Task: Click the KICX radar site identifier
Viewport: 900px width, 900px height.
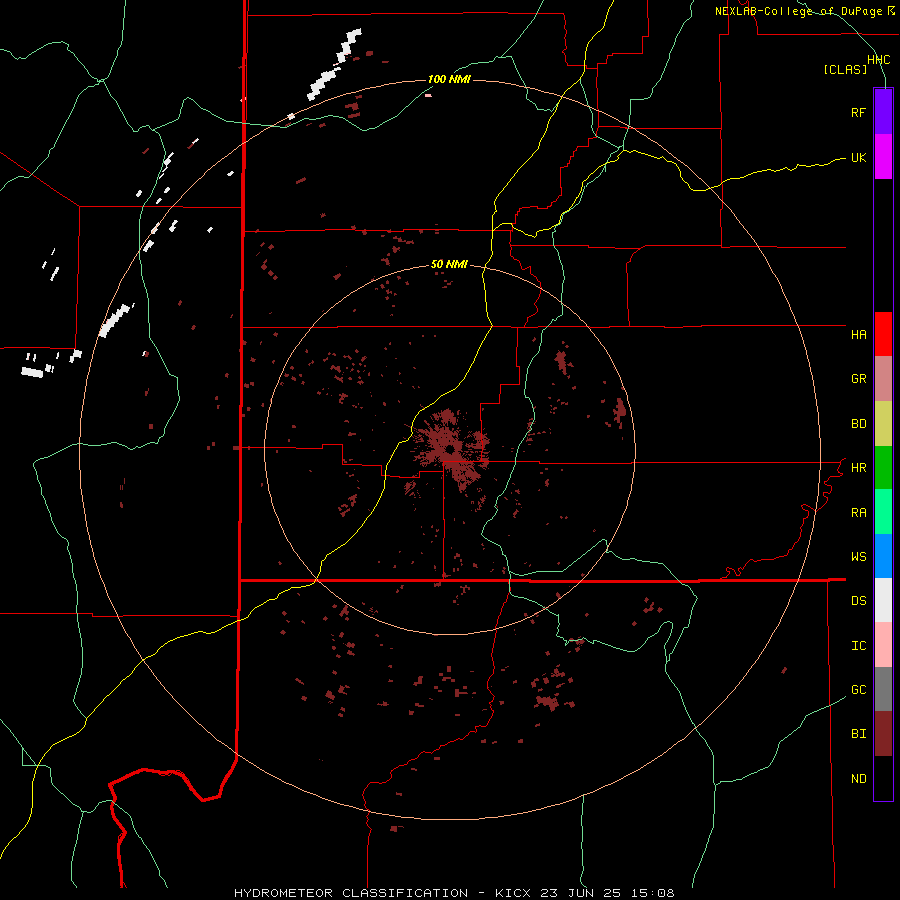Action: tap(513, 893)
